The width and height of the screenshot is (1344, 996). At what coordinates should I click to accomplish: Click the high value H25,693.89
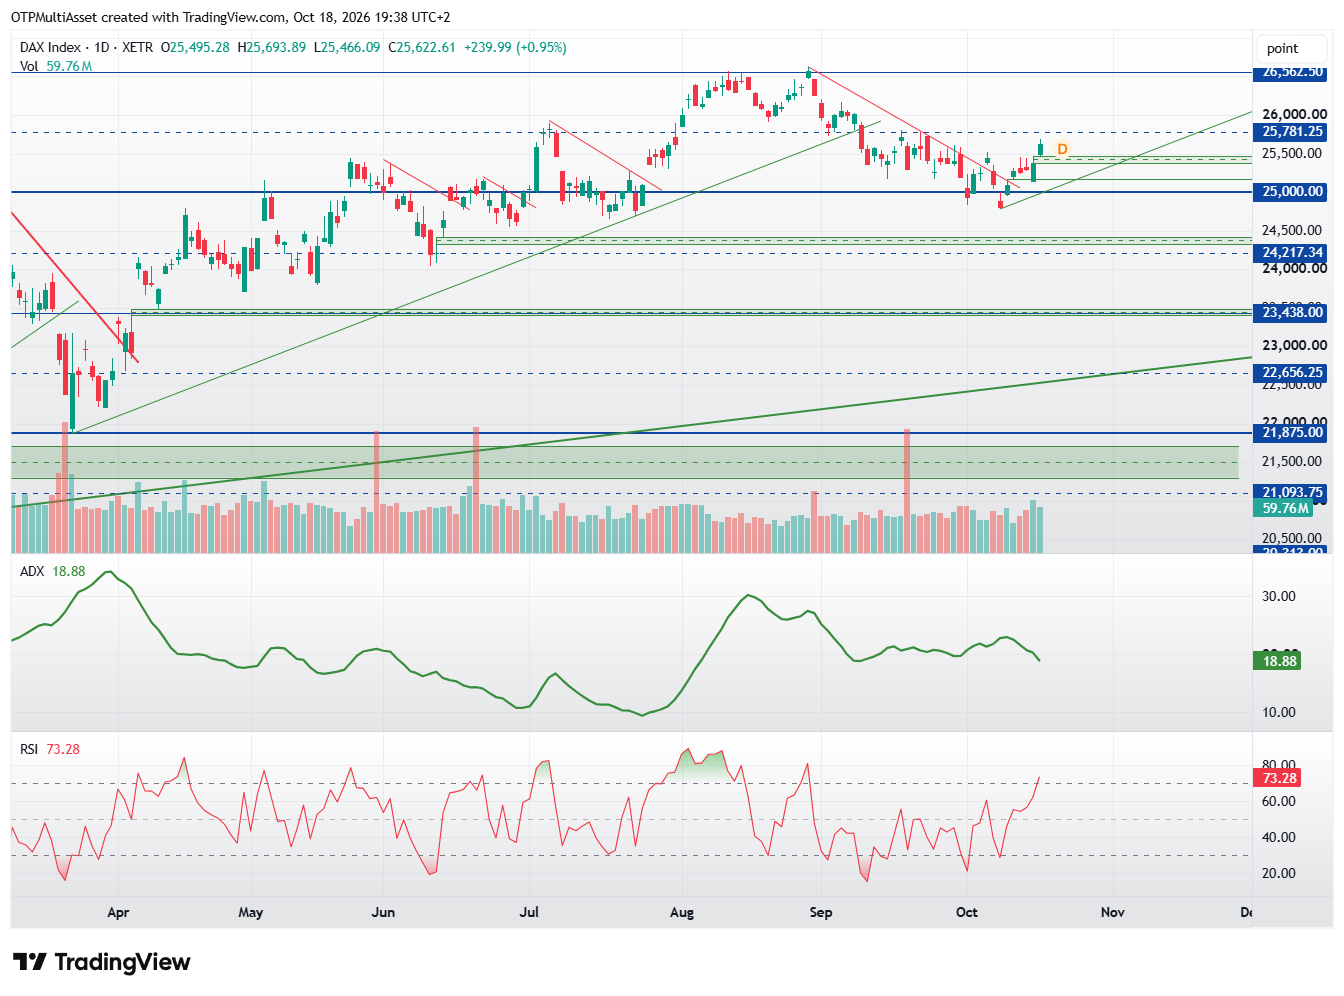pos(272,47)
